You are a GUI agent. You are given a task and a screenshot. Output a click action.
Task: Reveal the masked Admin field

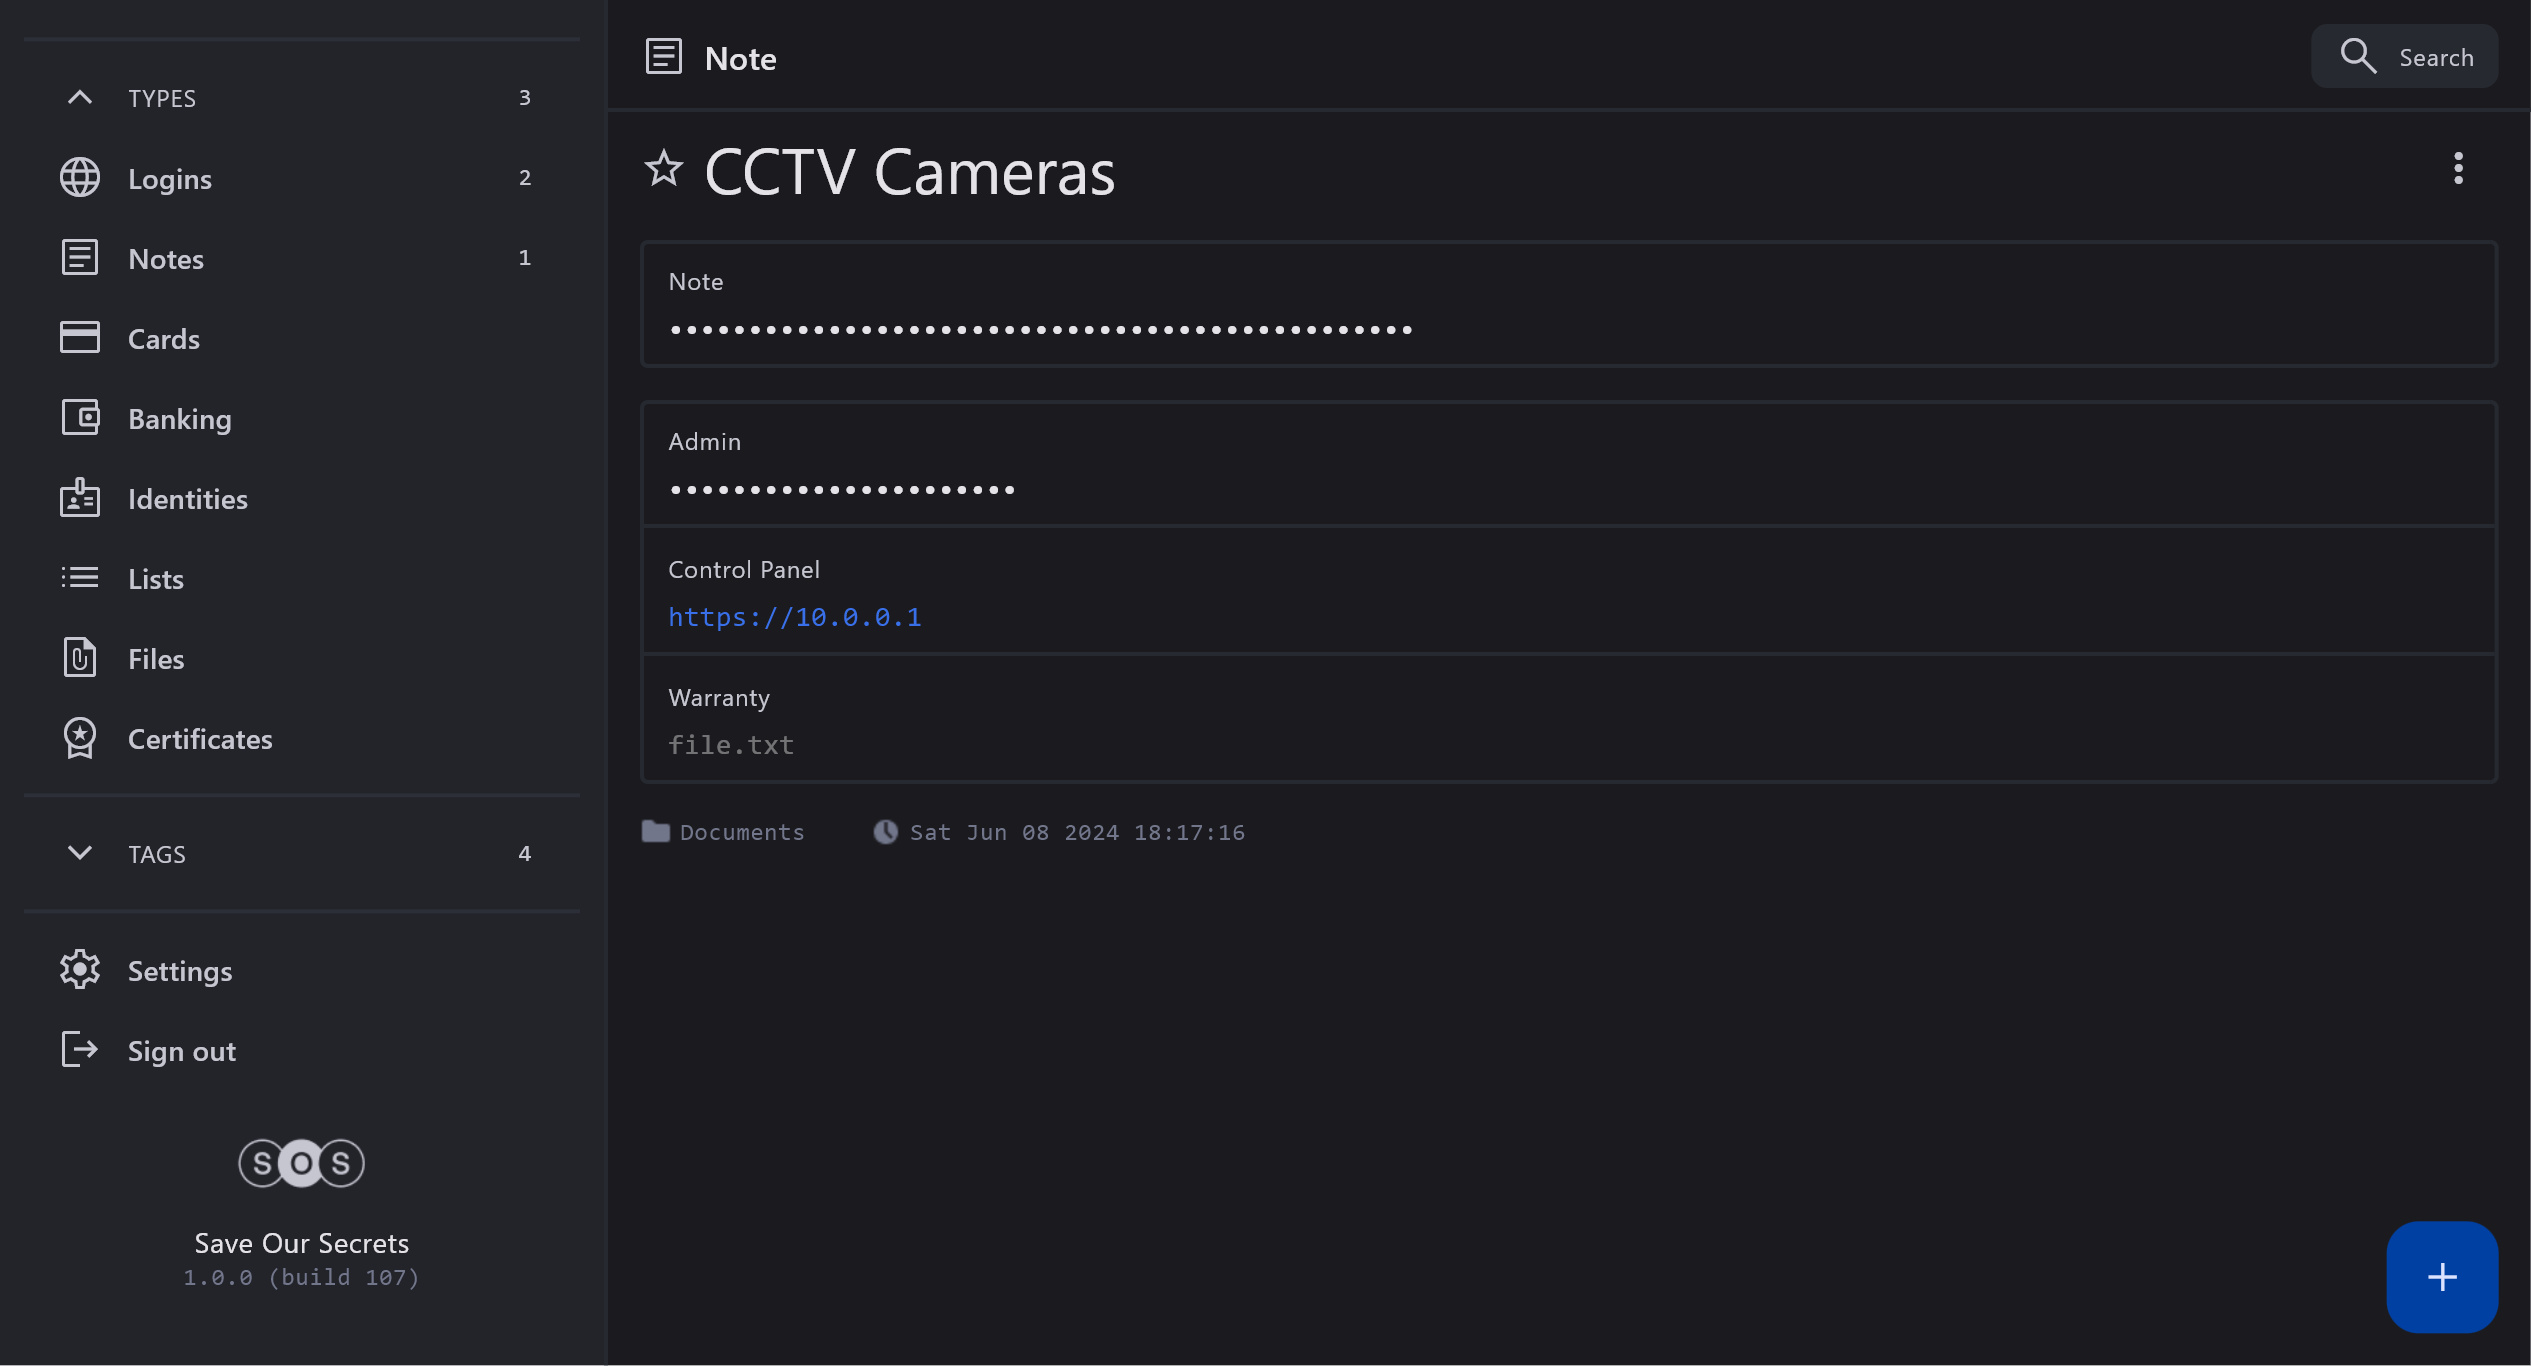[842, 489]
